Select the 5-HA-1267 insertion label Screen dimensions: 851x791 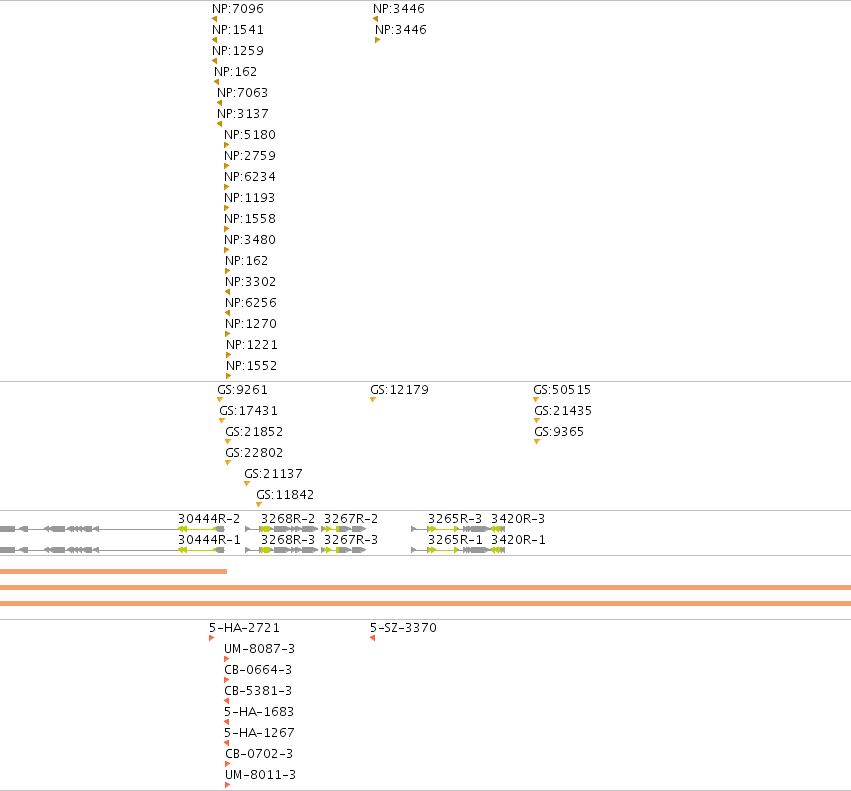259,733
